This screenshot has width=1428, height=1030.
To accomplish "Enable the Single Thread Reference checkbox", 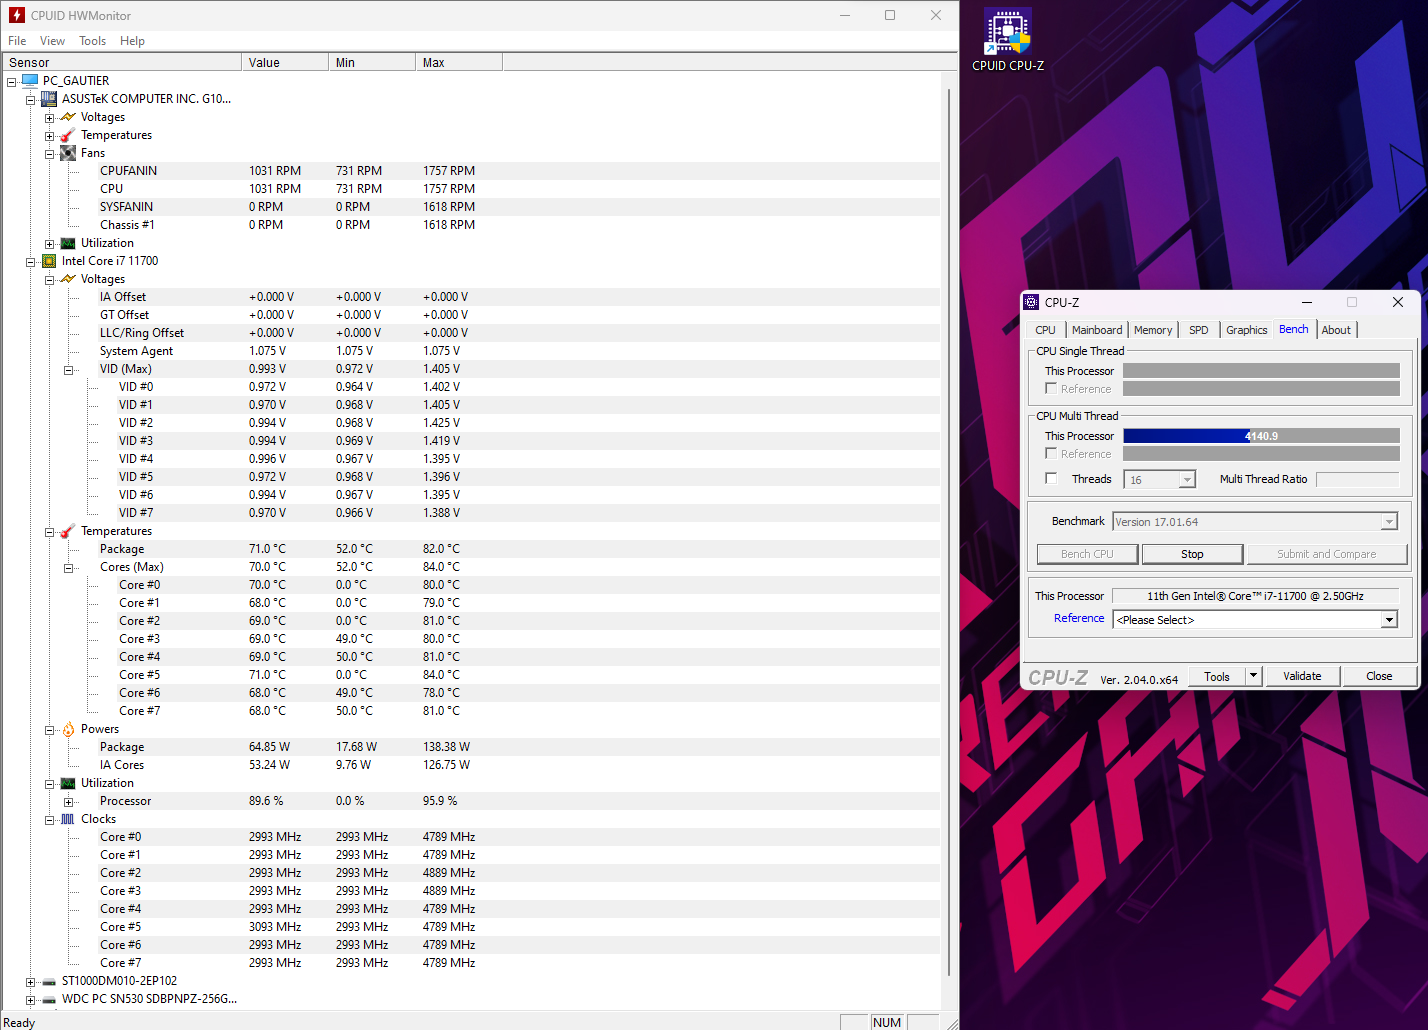I will (x=1051, y=388).
